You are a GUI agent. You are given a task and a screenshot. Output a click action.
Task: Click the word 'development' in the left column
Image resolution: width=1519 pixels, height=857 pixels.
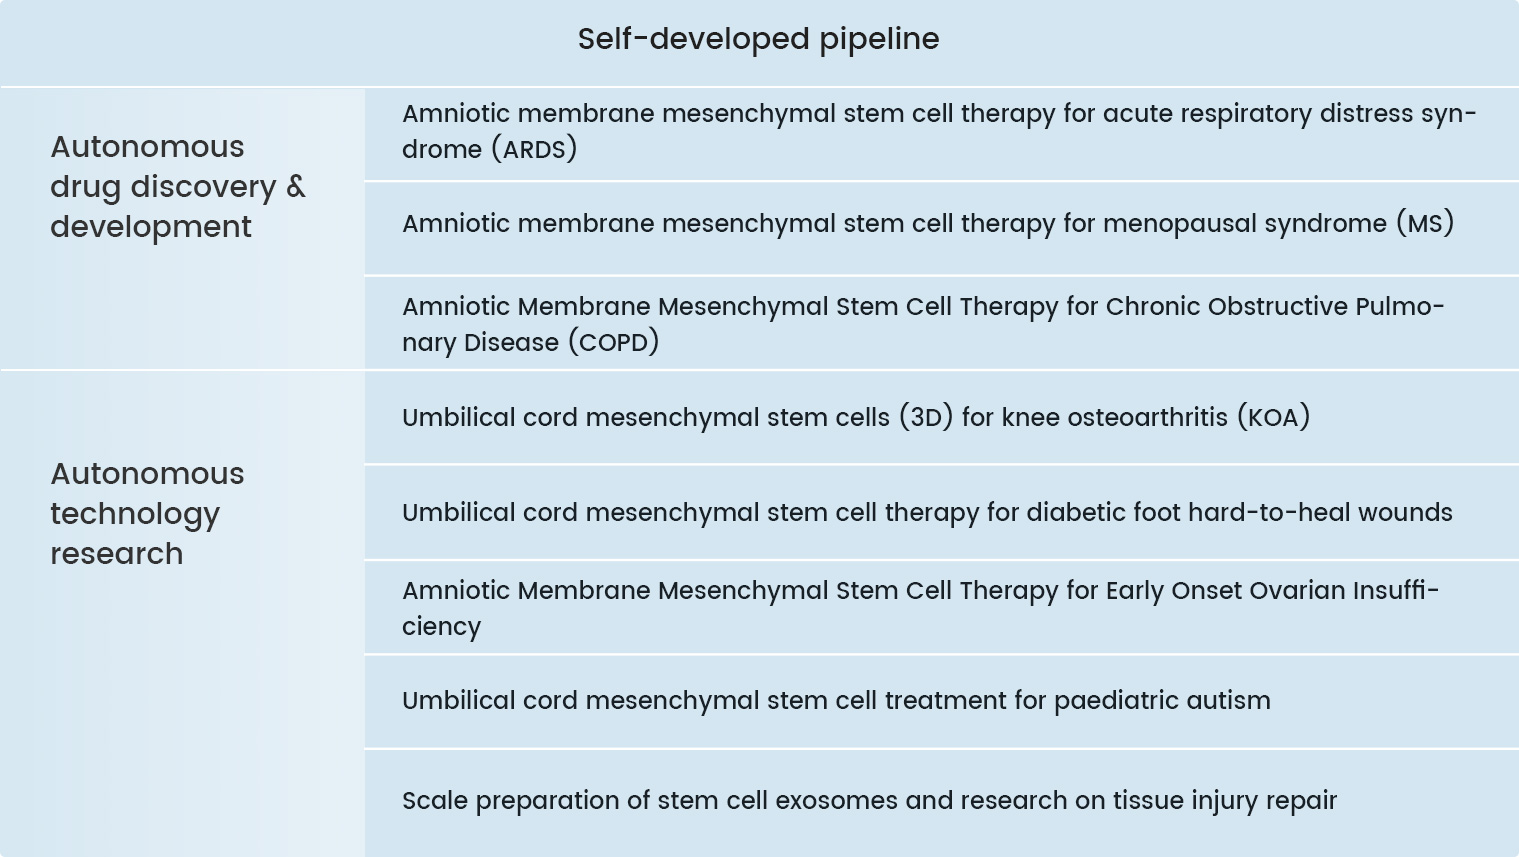(151, 227)
